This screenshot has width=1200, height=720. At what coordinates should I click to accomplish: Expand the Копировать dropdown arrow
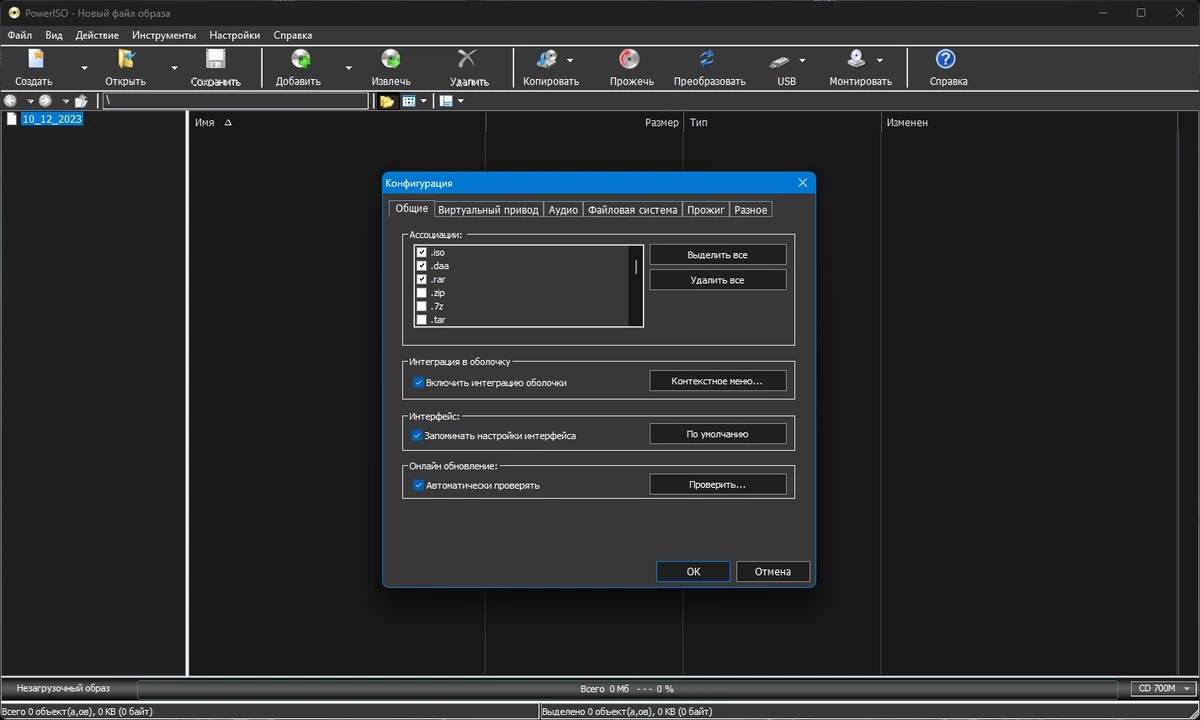click(x=570, y=61)
